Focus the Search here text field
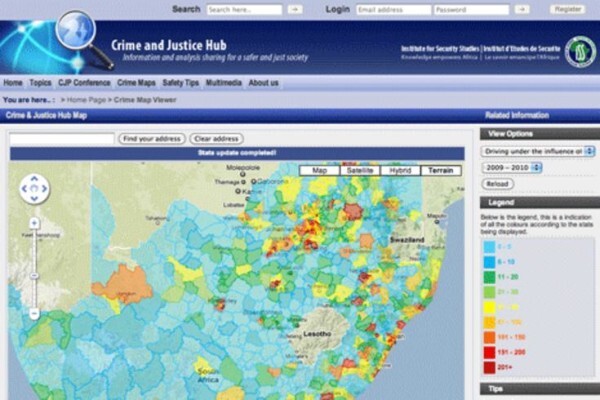Image resolution: width=600 pixels, height=400 pixels. click(244, 10)
